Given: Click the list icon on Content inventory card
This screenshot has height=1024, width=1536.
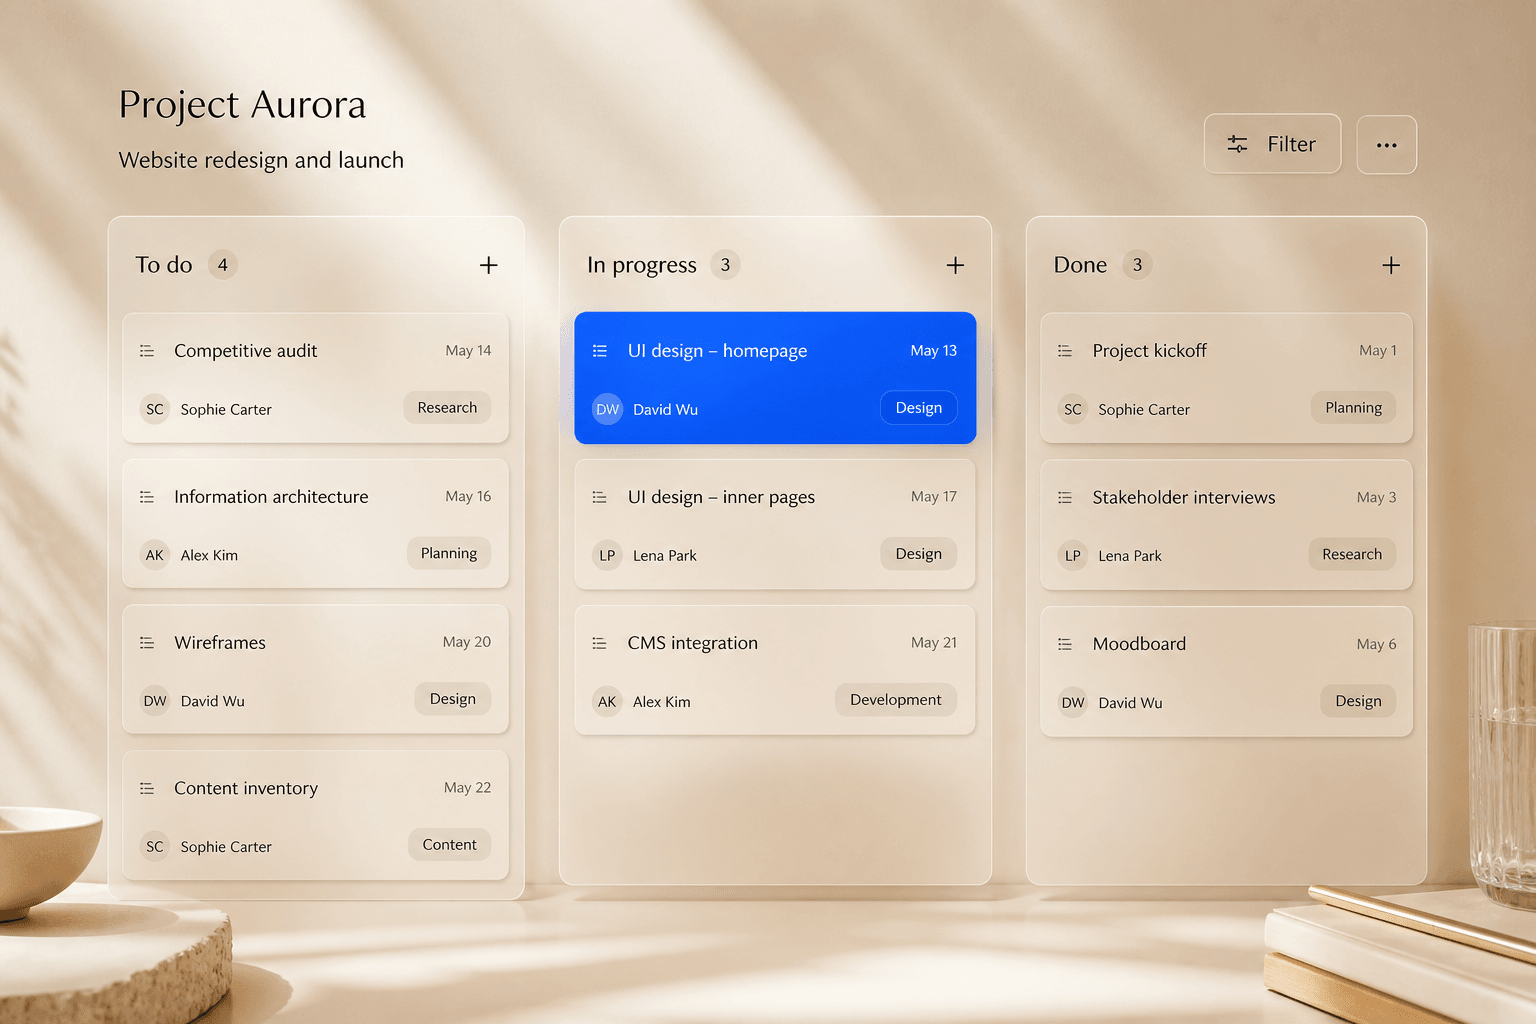Looking at the screenshot, I should [147, 789].
